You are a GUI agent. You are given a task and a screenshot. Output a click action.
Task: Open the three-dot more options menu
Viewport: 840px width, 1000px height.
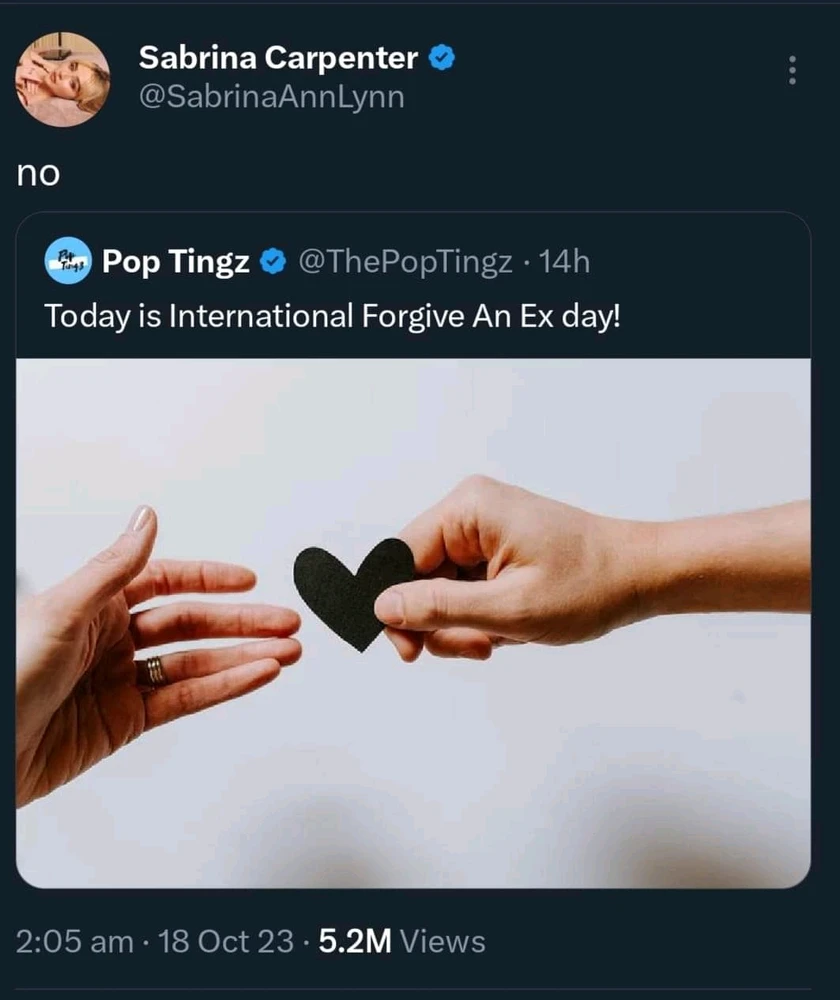[792, 70]
